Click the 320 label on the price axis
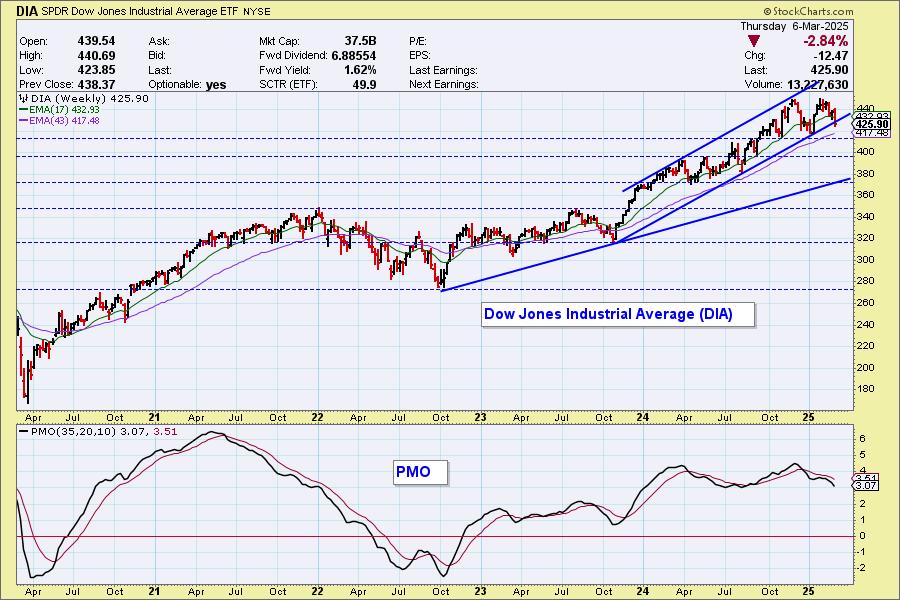 pyautogui.click(x=866, y=238)
